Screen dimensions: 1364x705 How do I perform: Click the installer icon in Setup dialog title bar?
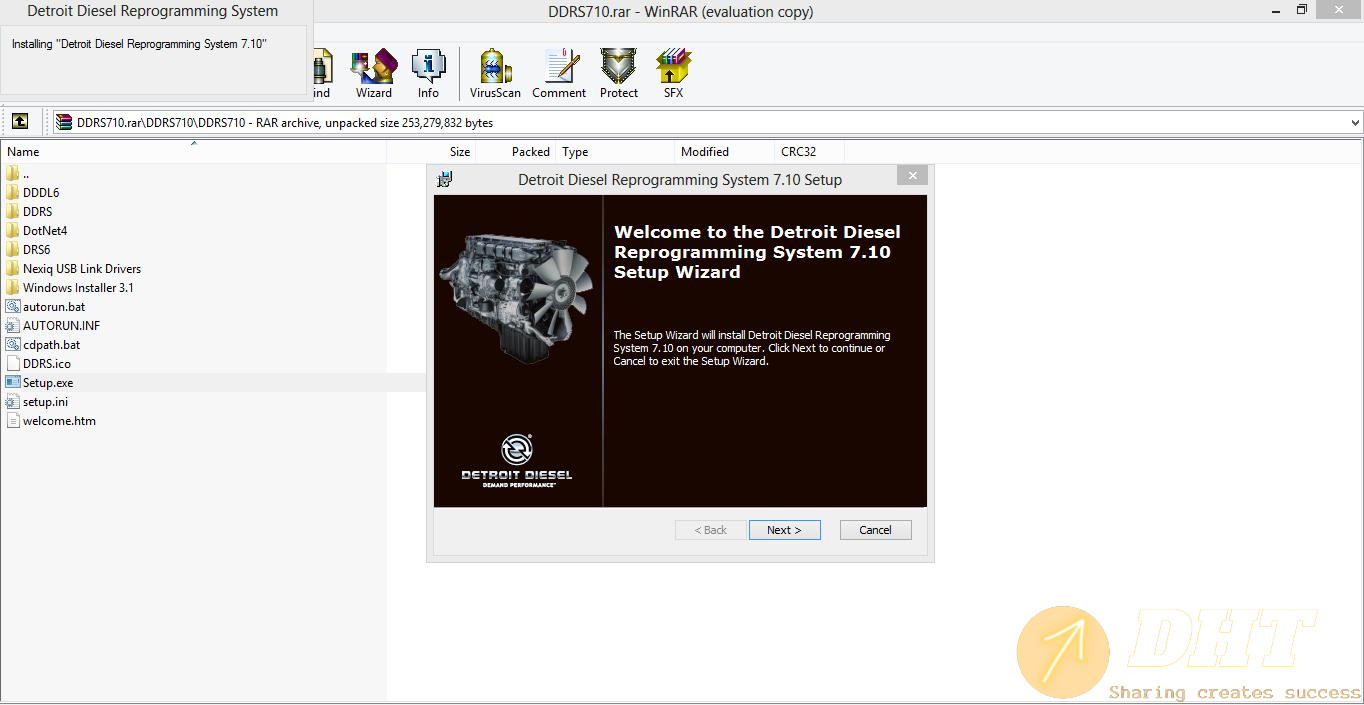(x=445, y=179)
